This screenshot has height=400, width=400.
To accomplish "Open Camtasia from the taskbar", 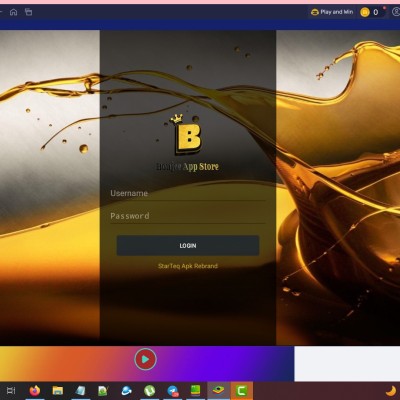I will pos(242,391).
